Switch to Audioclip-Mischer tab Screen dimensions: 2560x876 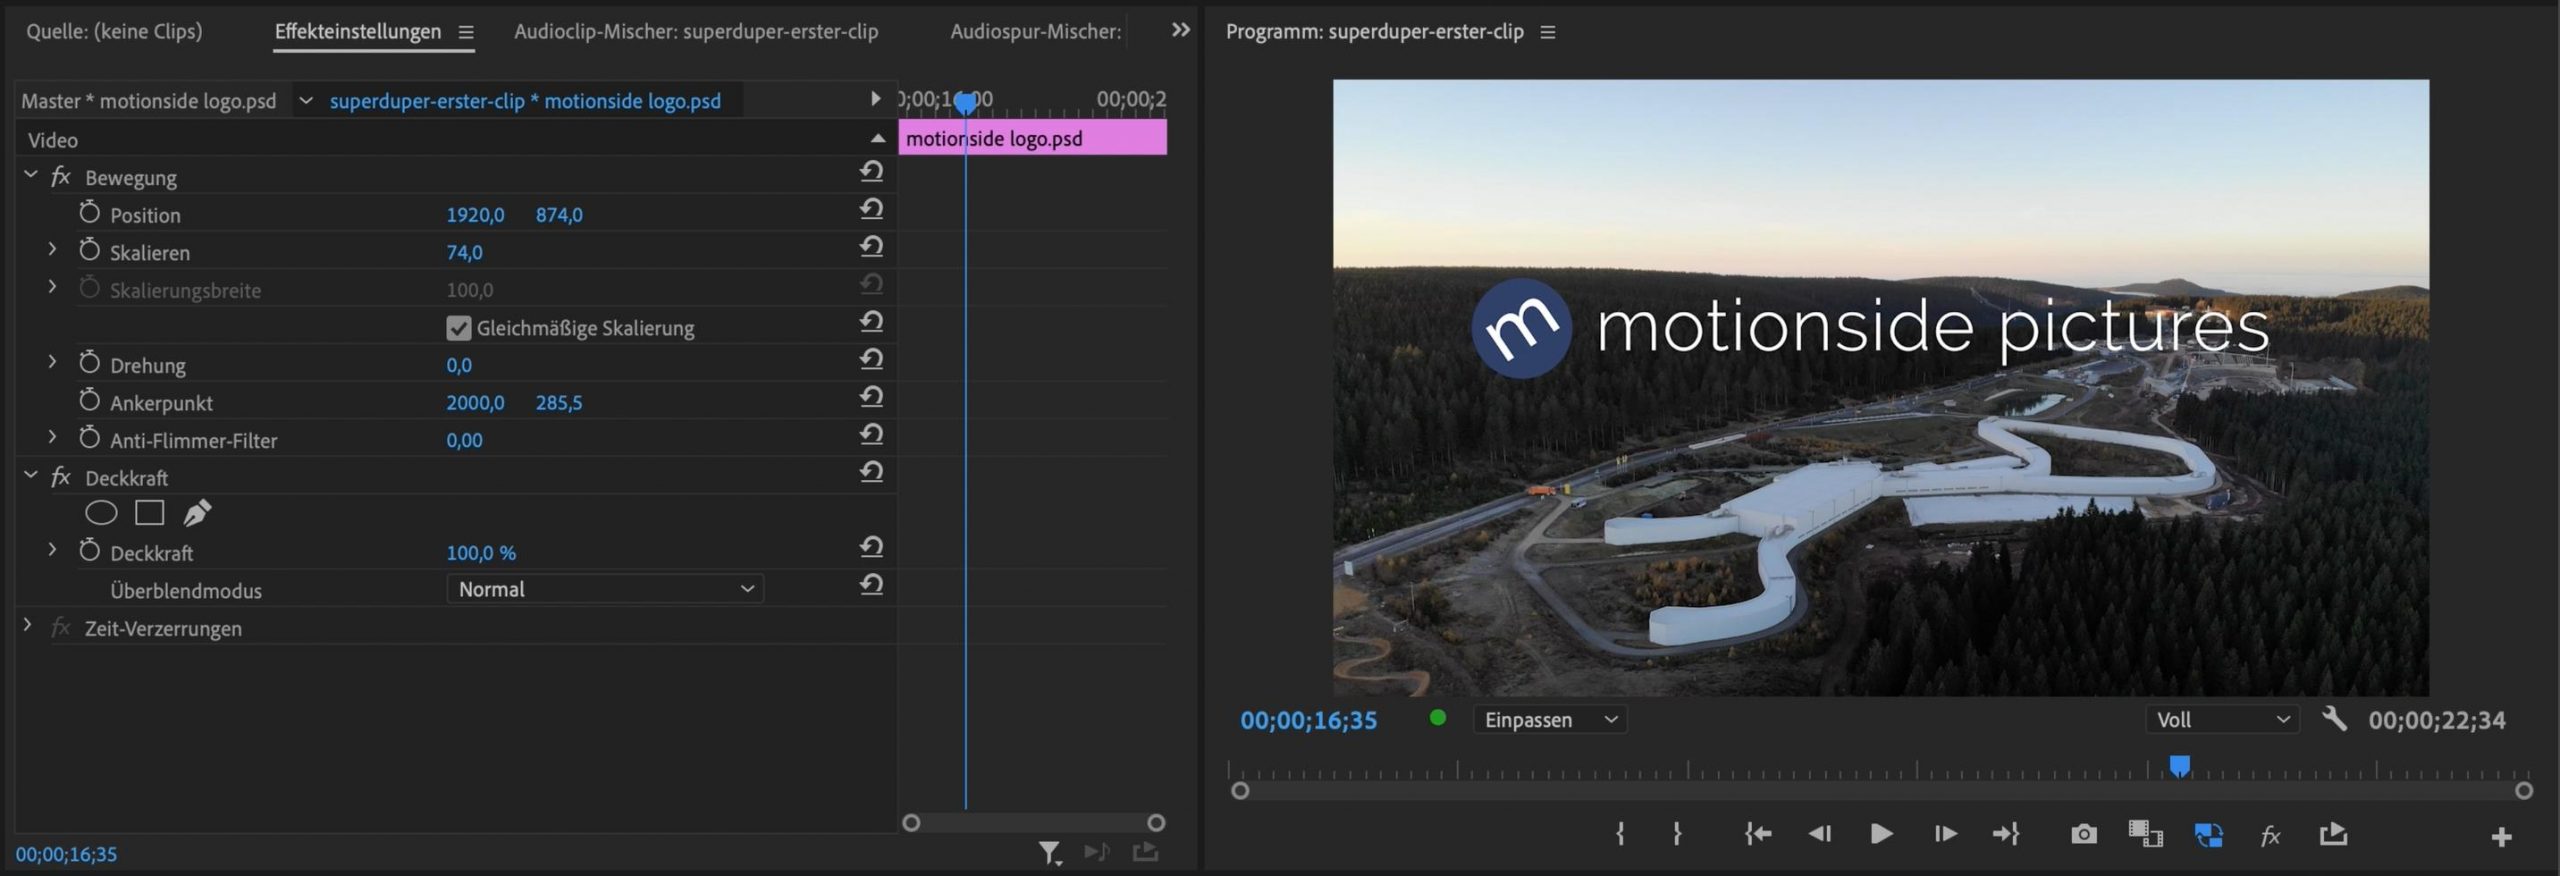695,31
